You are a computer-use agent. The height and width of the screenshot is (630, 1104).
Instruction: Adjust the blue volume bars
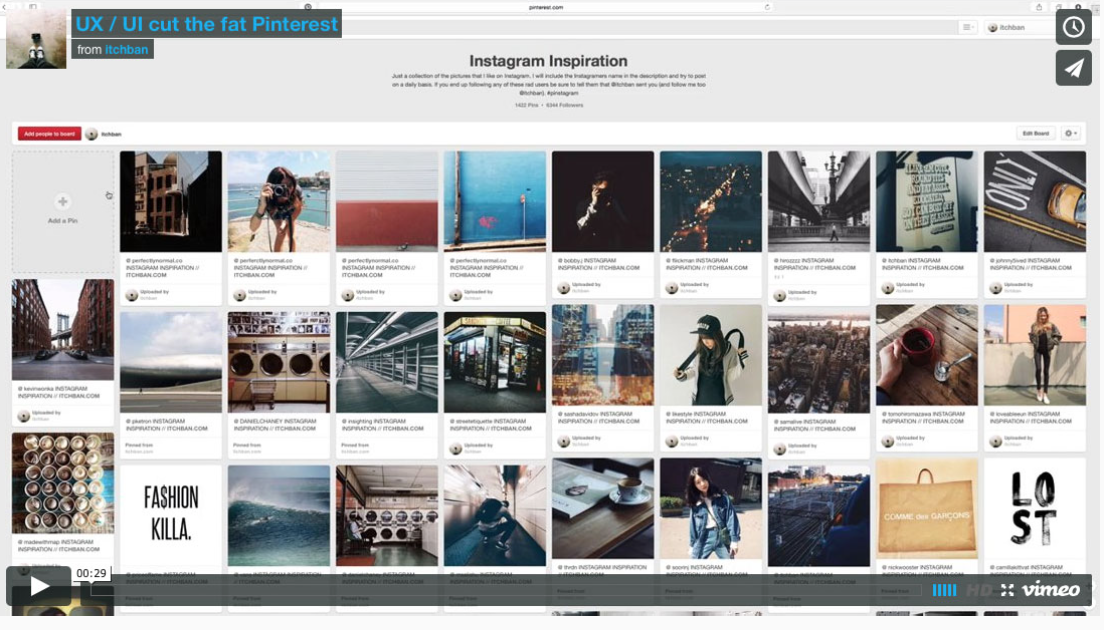coord(944,590)
